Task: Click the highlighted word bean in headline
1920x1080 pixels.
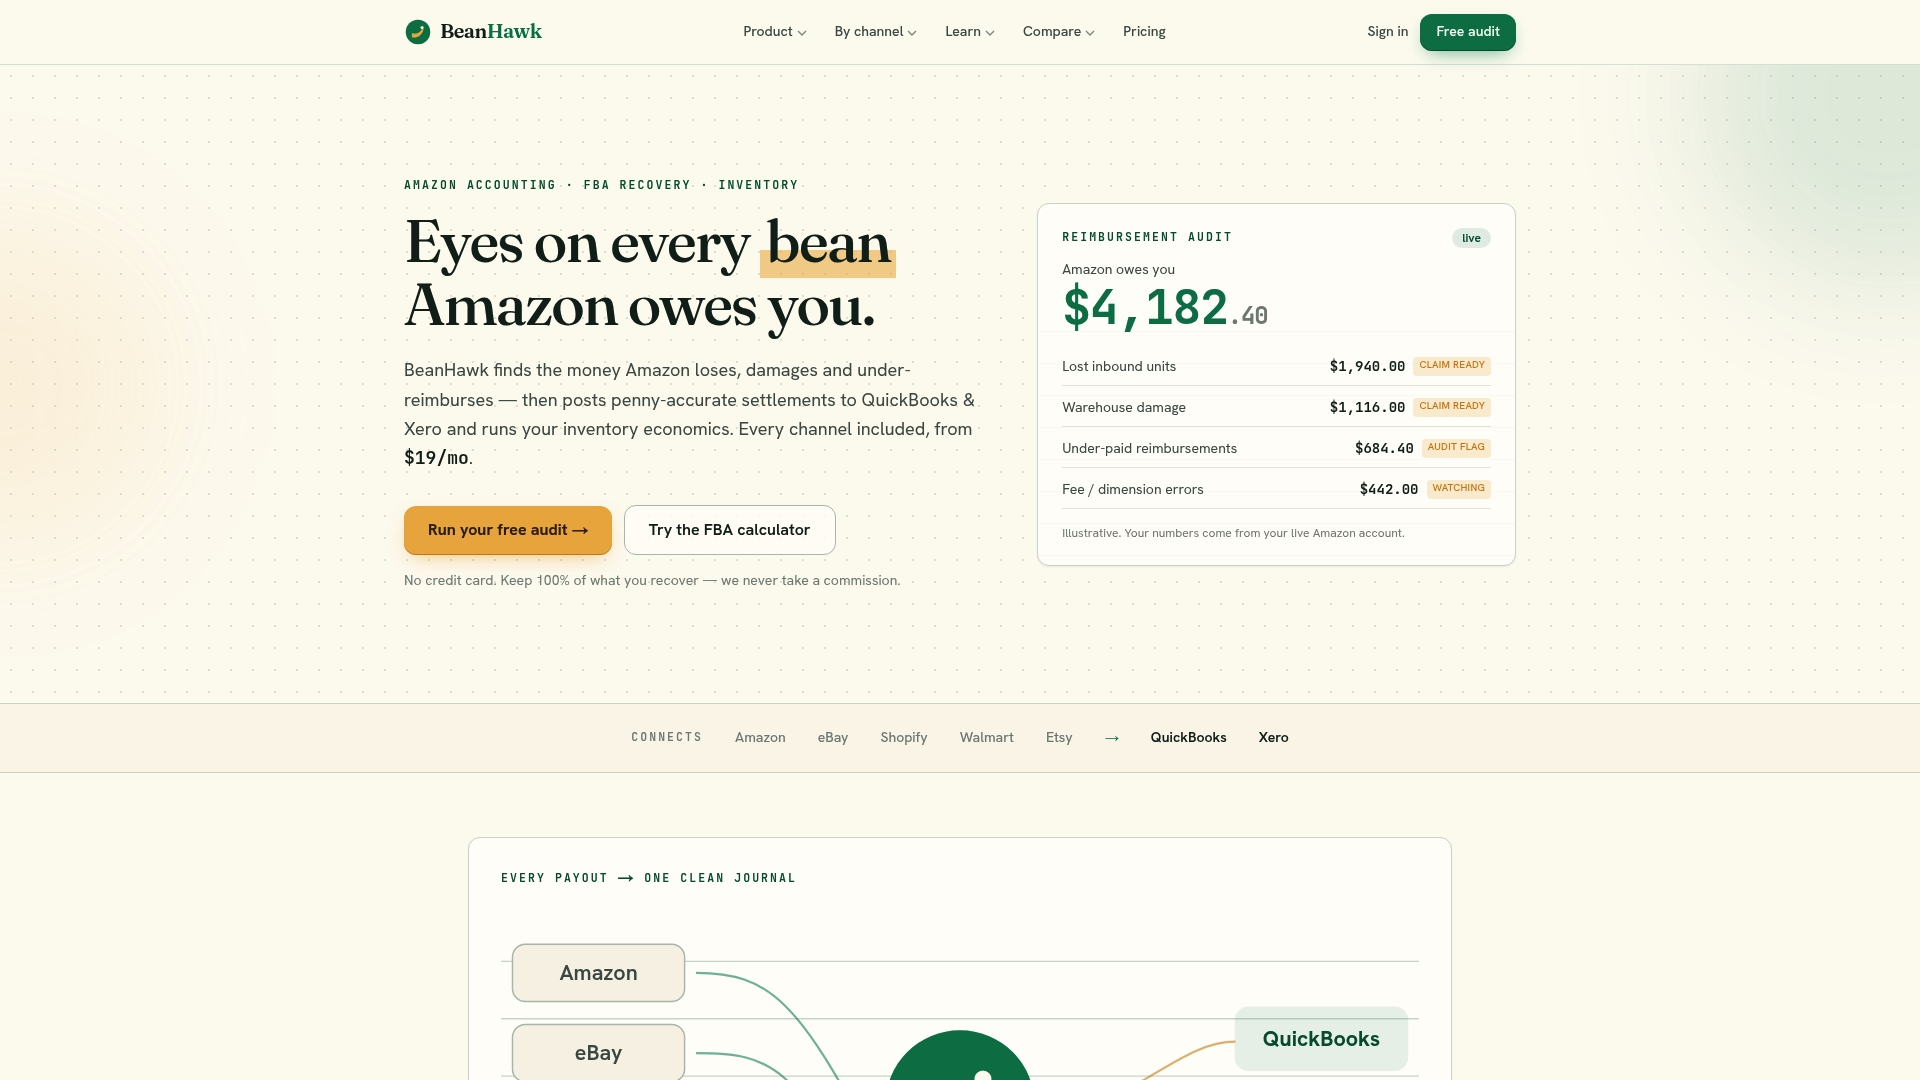Action: [828, 244]
